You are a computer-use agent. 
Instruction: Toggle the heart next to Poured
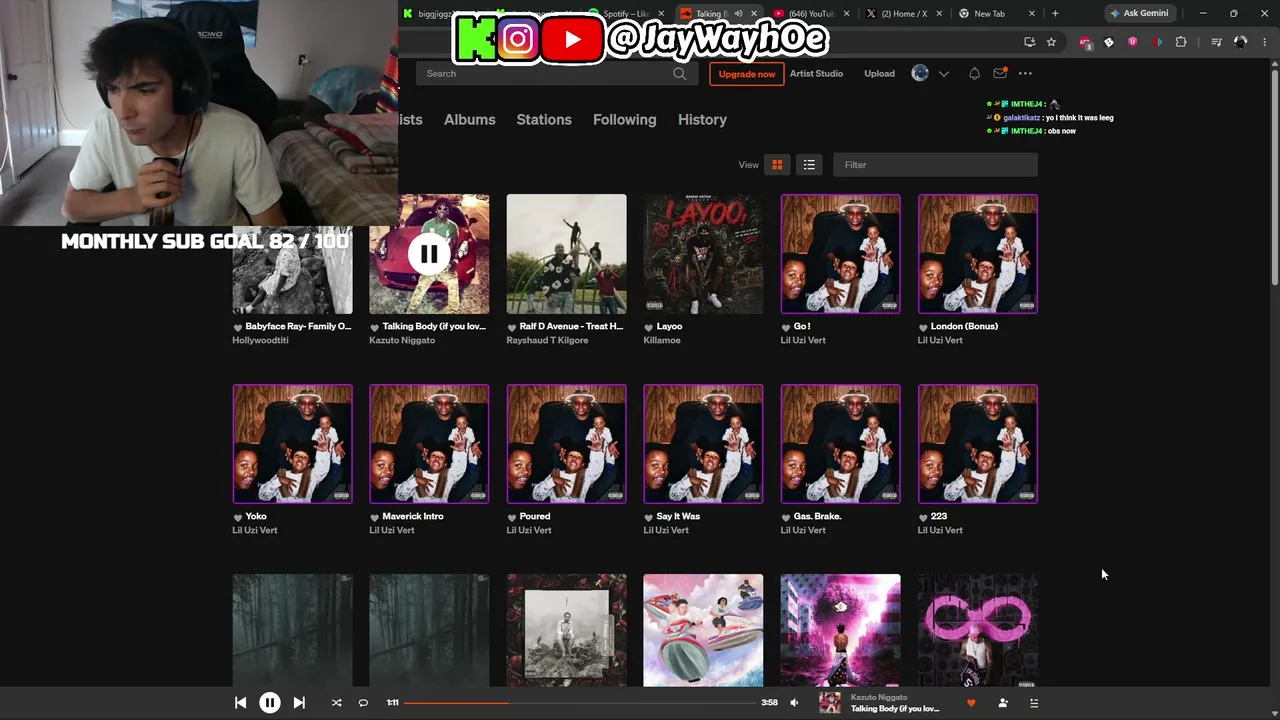[512, 517]
